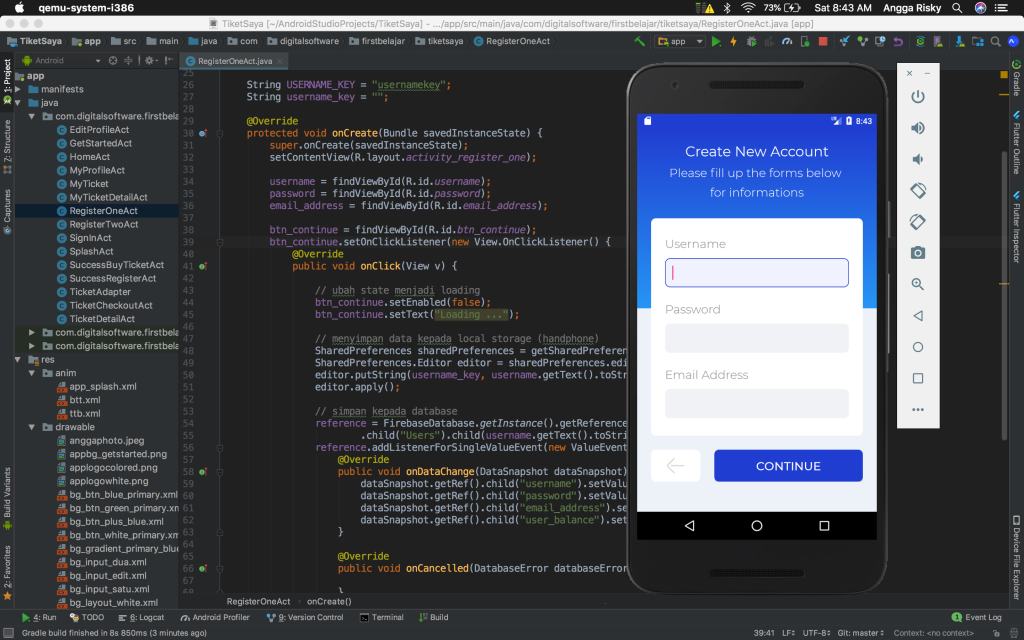Raise emulator volume with the volume up icon
The image size is (1024, 640).
(918, 128)
